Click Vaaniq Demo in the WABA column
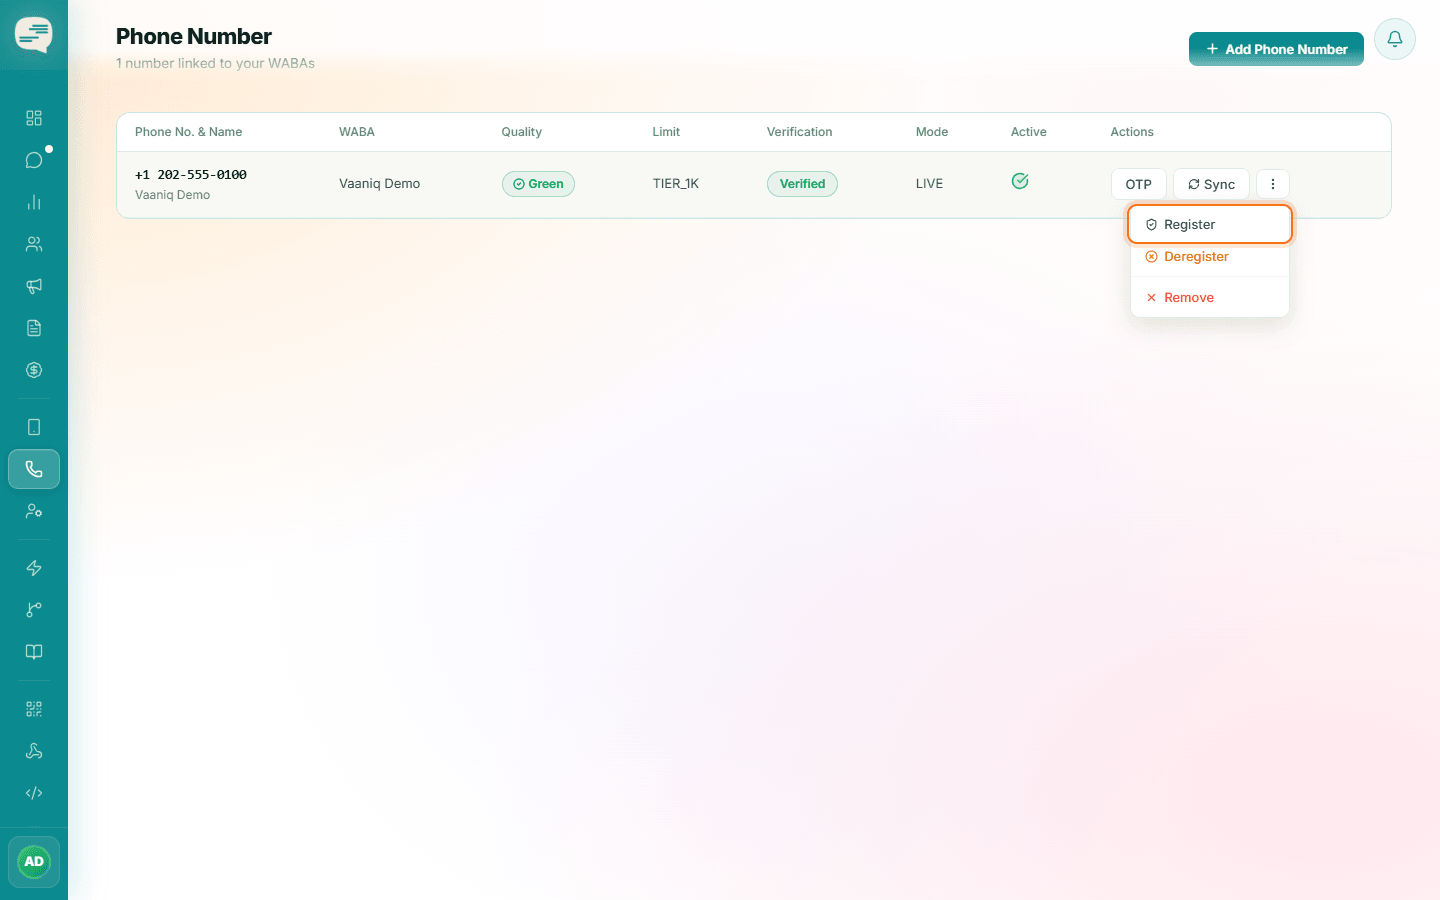This screenshot has width=1440, height=900. tap(380, 184)
